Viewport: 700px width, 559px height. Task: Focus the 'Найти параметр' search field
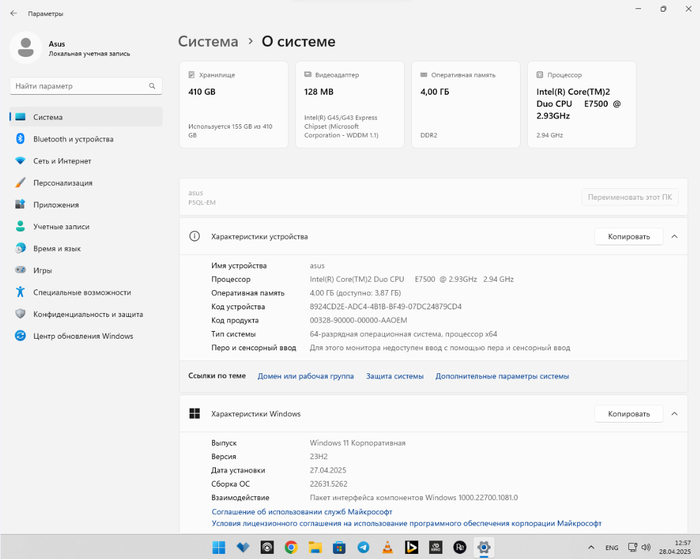click(86, 86)
